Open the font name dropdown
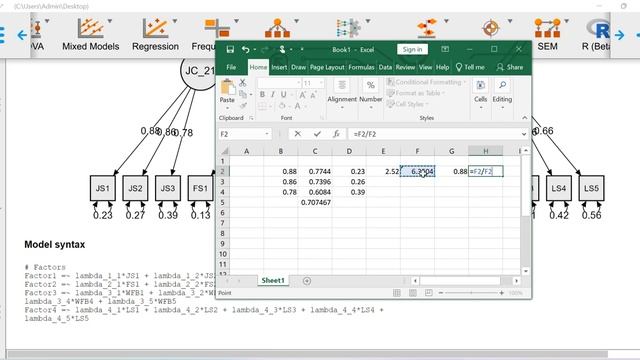The image size is (640, 360). (299, 83)
